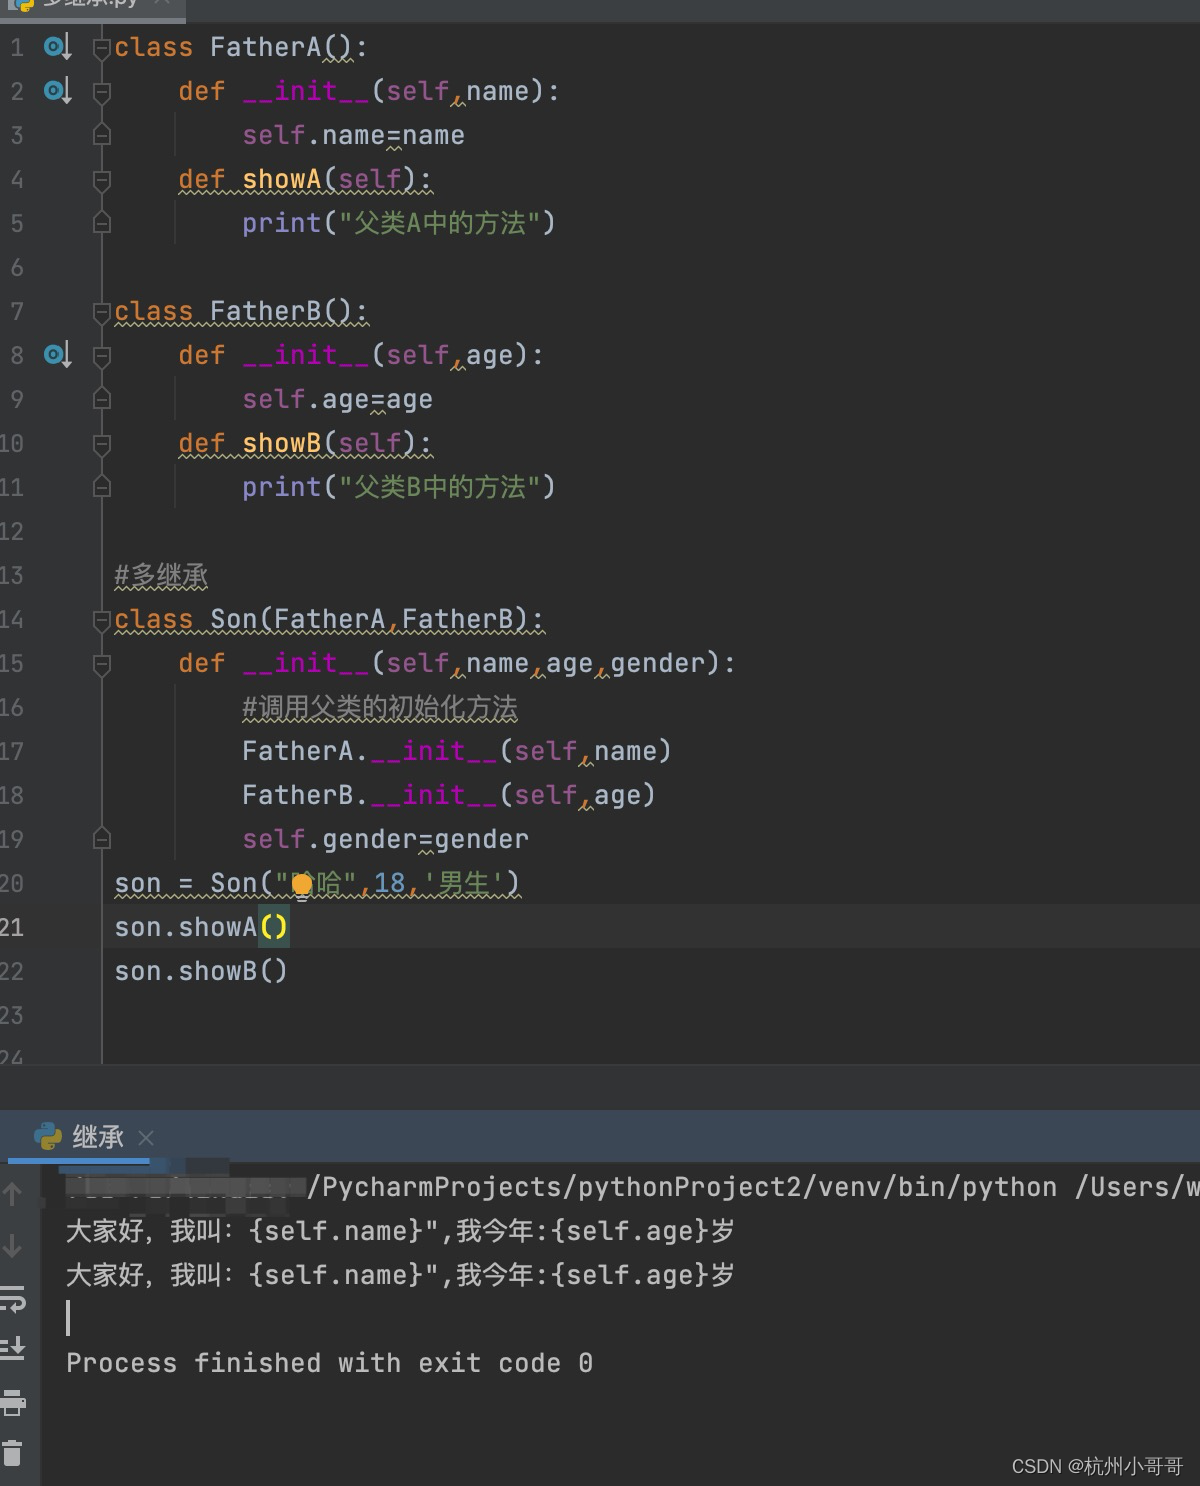The height and width of the screenshot is (1486, 1200).
Task: Click the string "父类A中的方法"
Action: point(440,223)
